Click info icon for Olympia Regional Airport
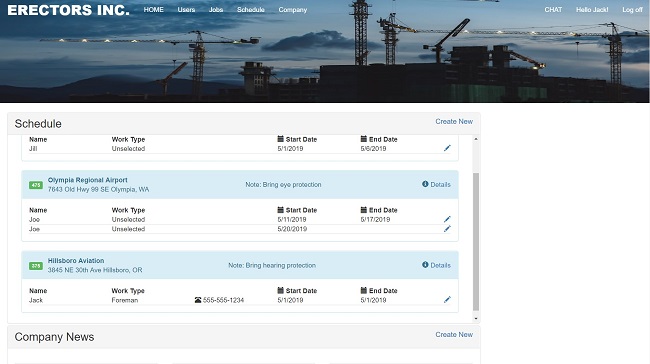Image resolution: width=650 pixels, height=364 pixels. coord(425,184)
